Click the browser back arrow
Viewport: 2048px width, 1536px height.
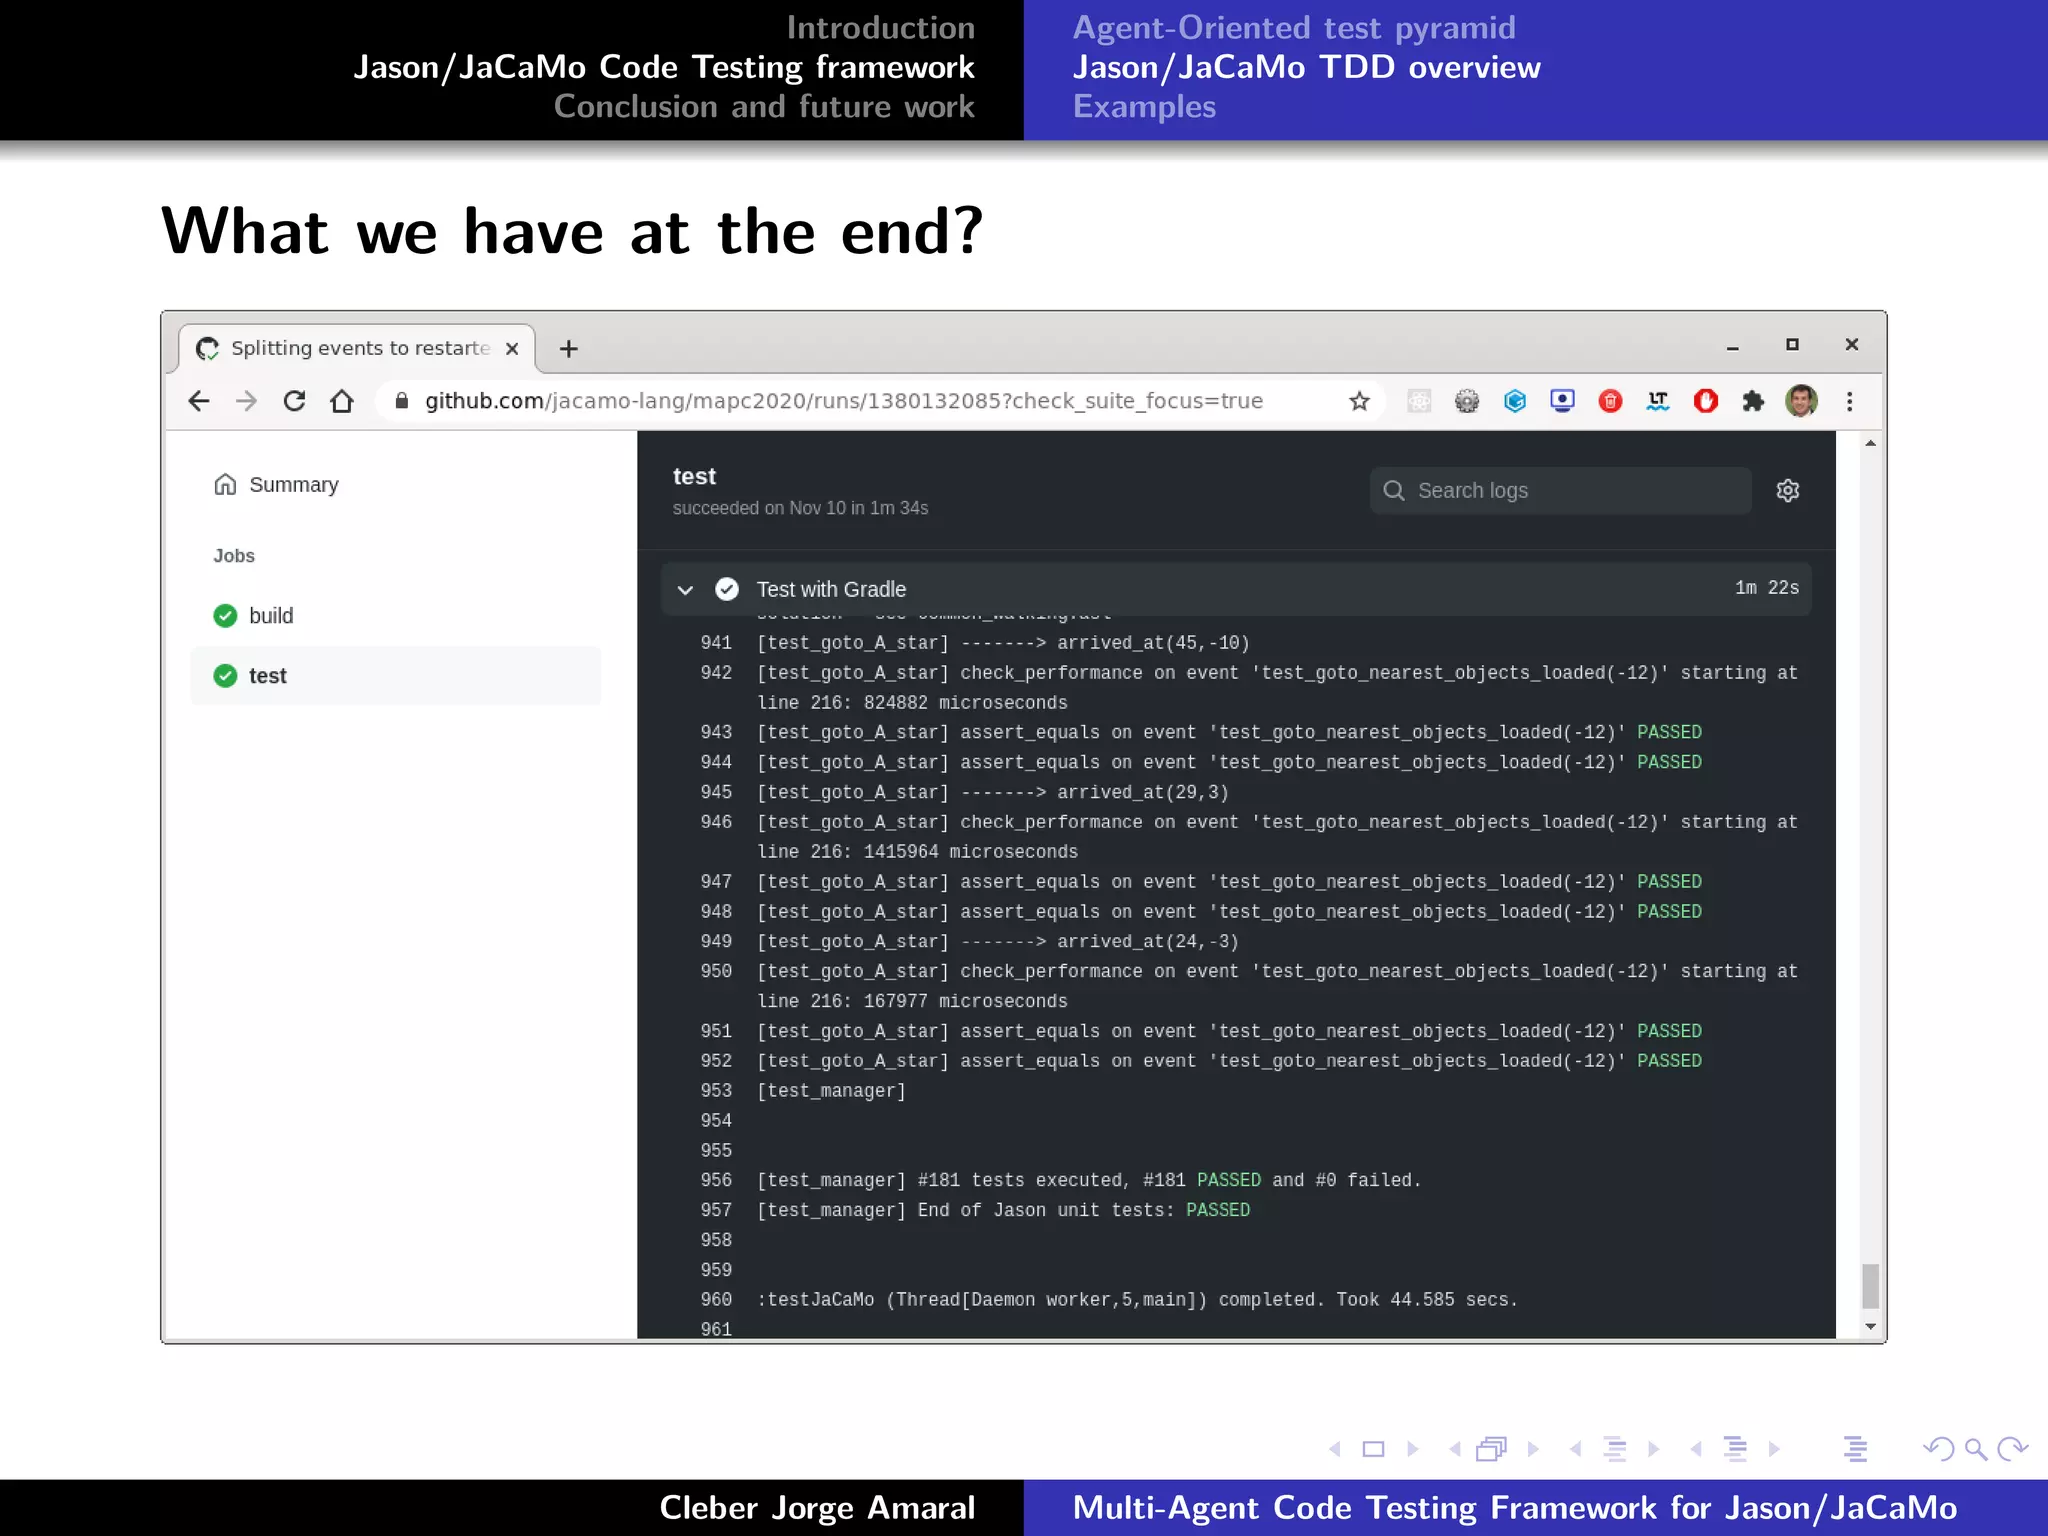tap(199, 401)
